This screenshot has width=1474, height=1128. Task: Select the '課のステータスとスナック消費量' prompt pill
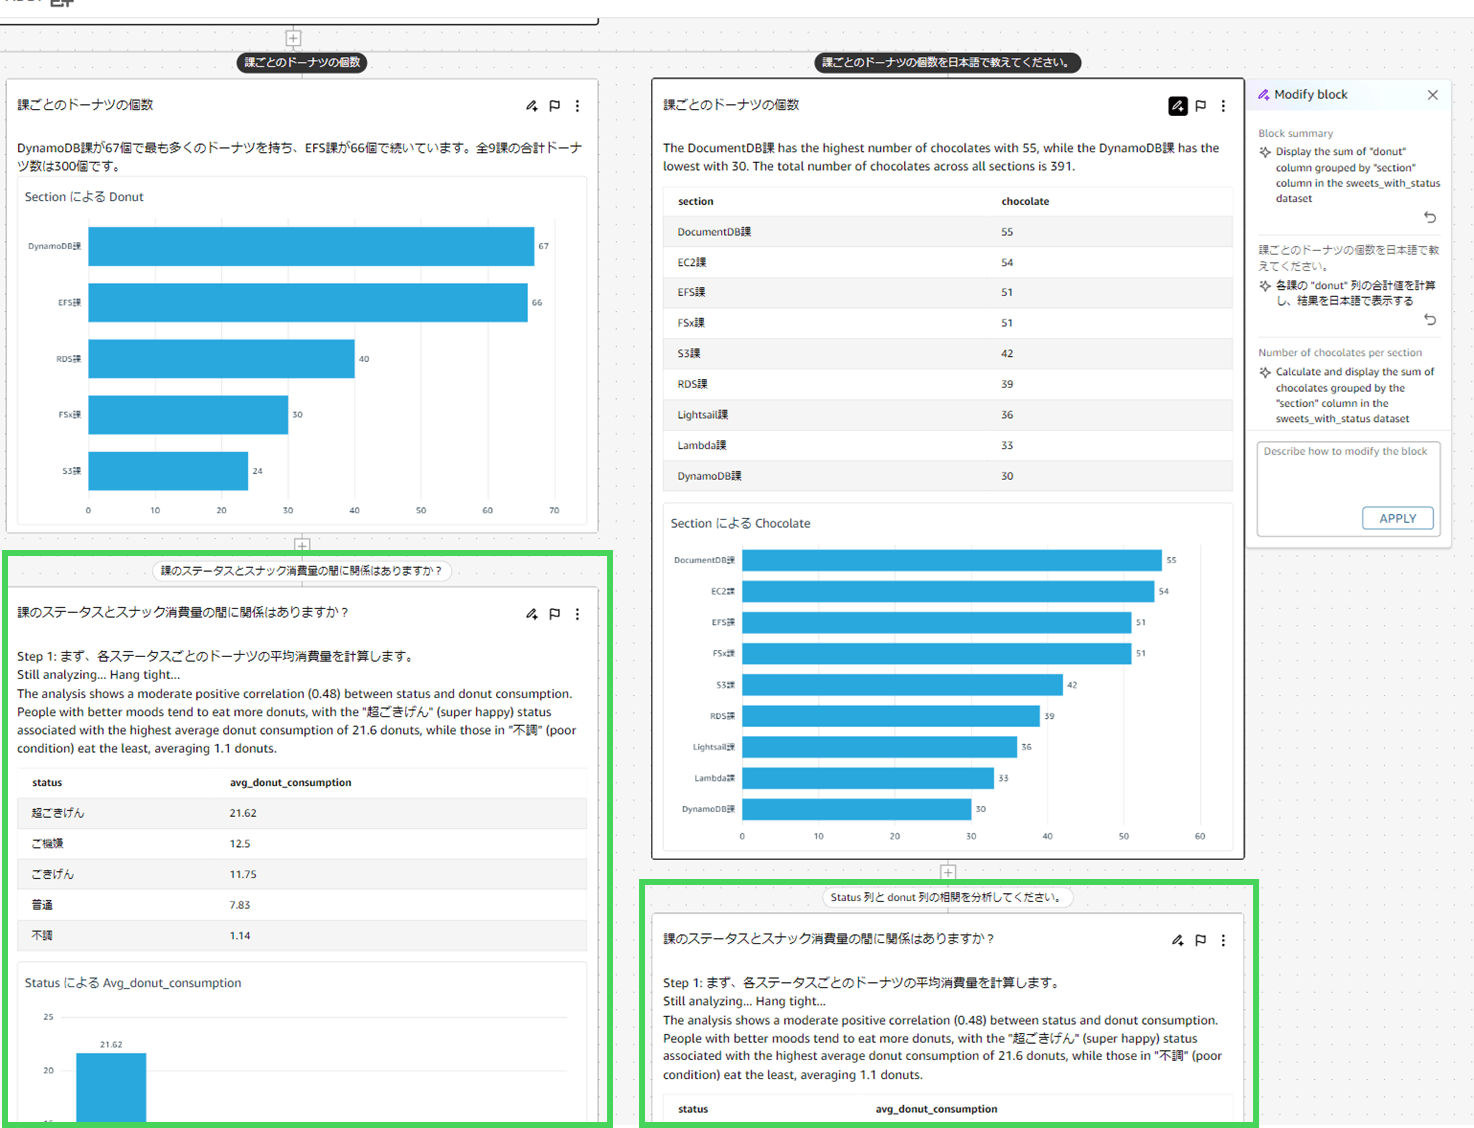302,571
